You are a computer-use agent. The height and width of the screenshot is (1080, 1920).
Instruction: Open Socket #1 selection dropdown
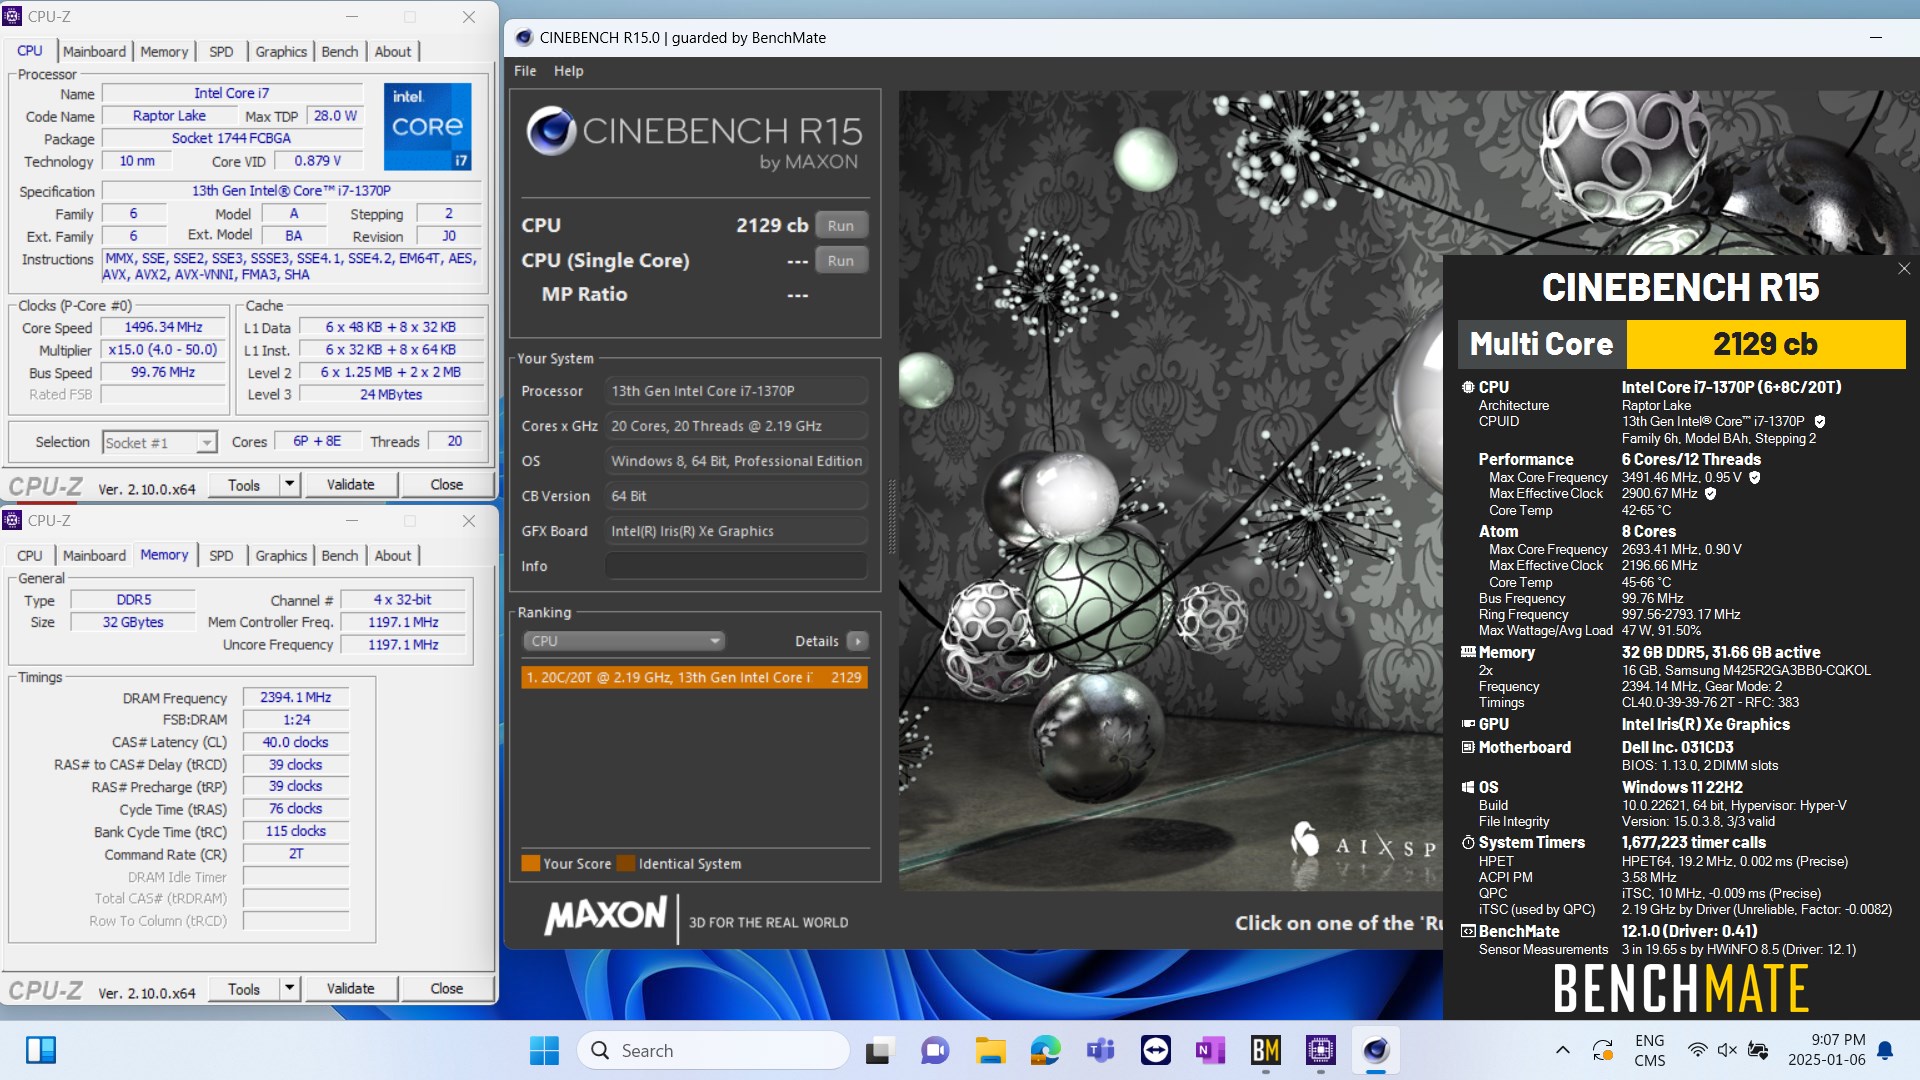click(x=160, y=442)
